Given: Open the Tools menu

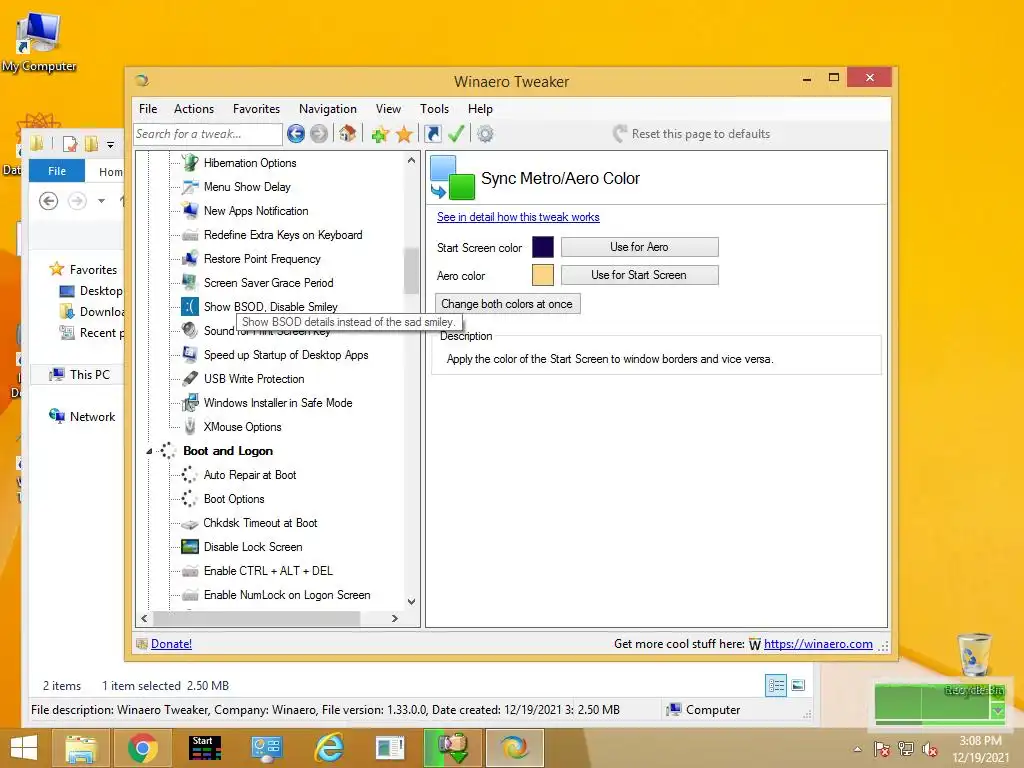Looking at the screenshot, I should click(x=434, y=108).
